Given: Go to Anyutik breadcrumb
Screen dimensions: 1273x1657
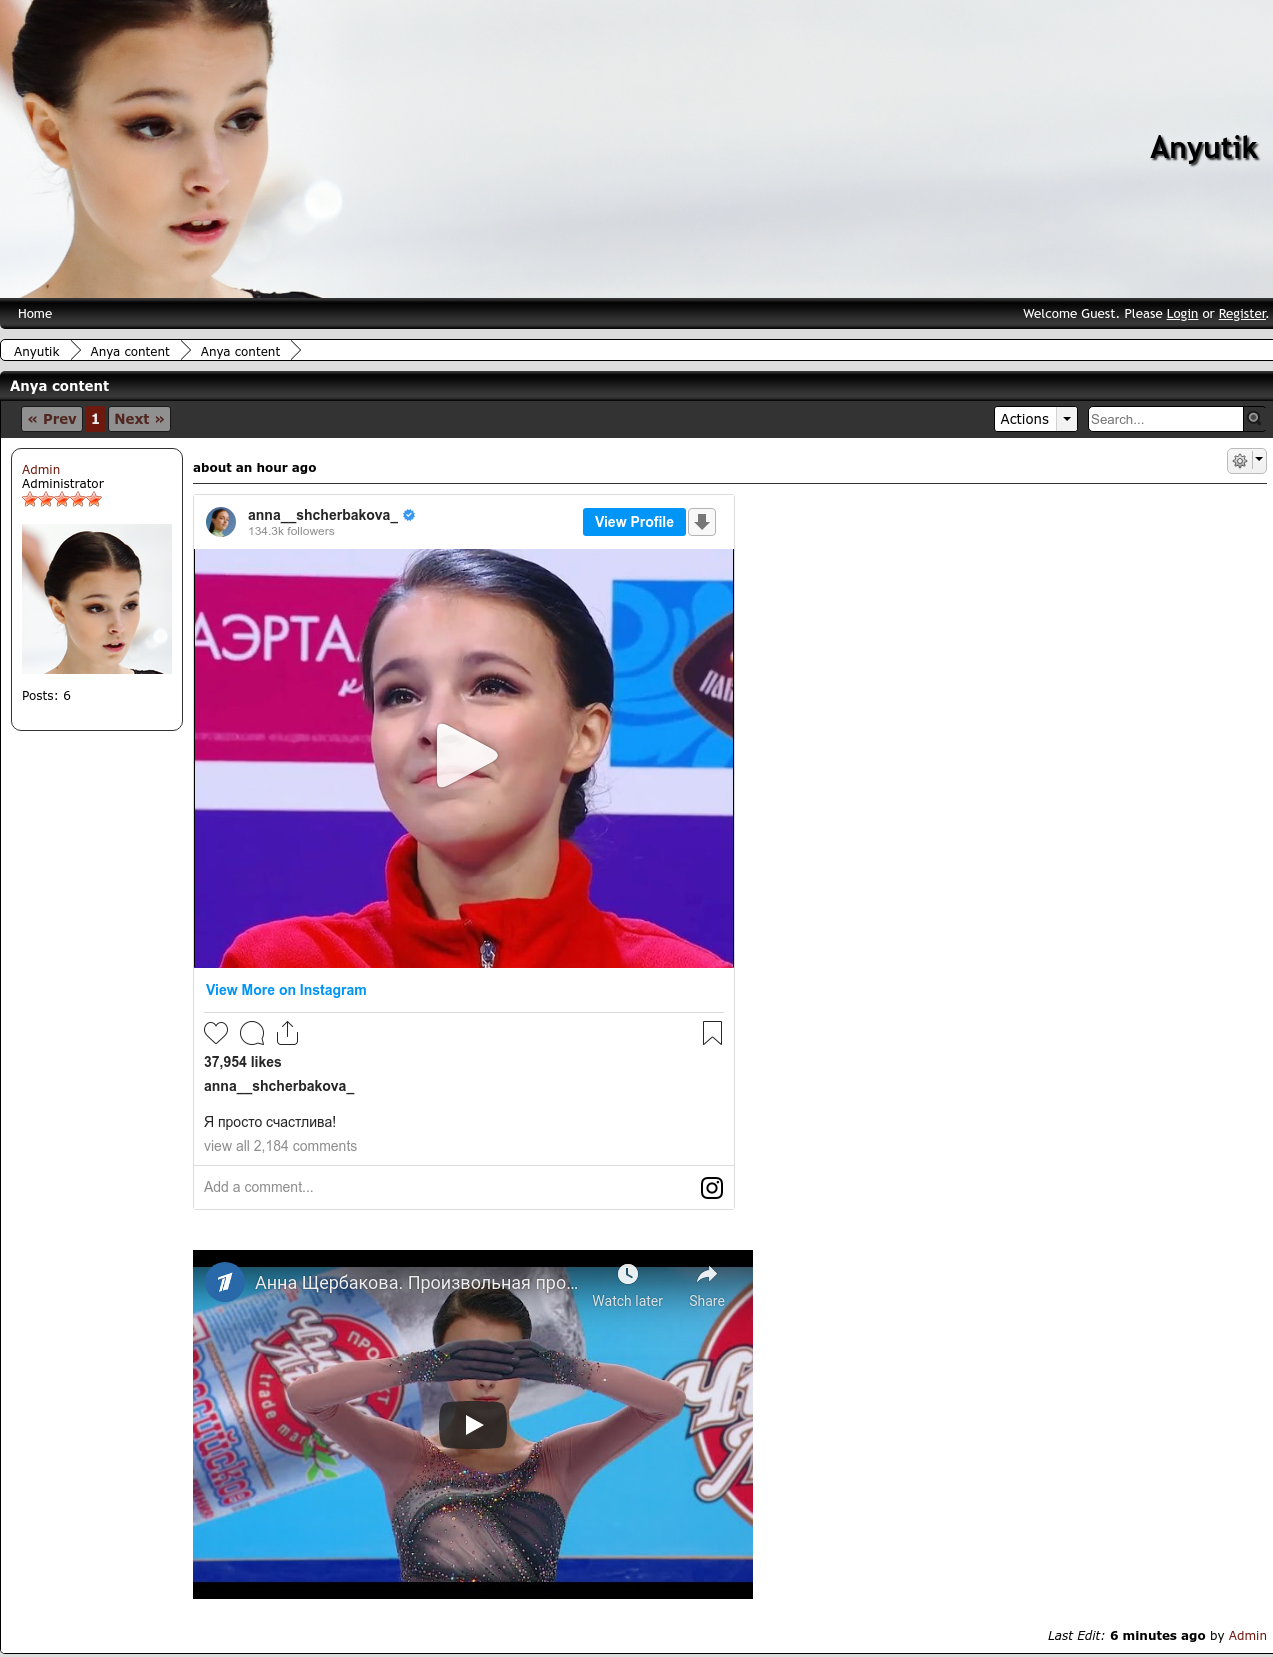Looking at the screenshot, I should [x=37, y=352].
